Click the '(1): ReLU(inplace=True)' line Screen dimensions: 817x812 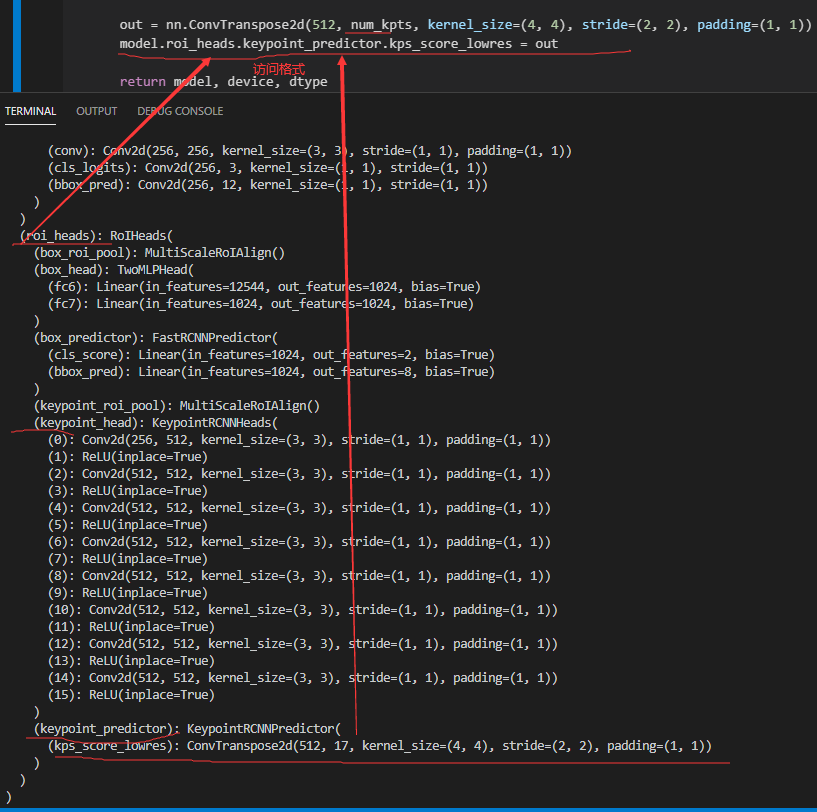(x=128, y=457)
